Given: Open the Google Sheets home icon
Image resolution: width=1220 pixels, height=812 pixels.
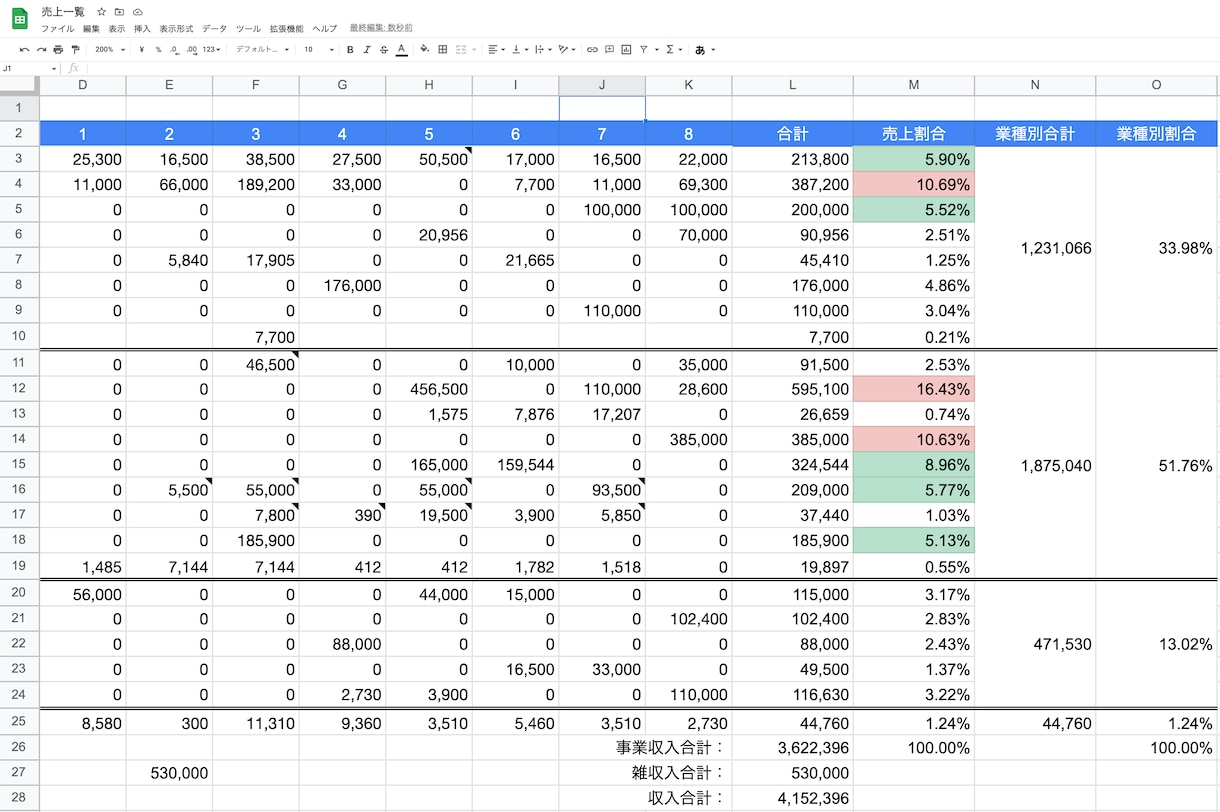Looking at the screenshot, I should pos(20,19).
